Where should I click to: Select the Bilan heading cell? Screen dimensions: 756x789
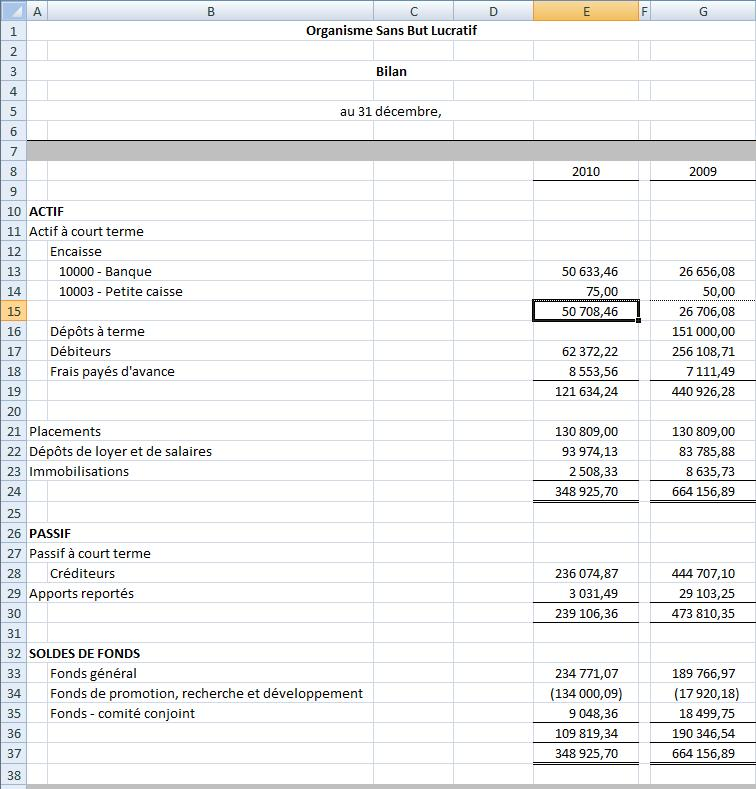click(x=390, y=71)
